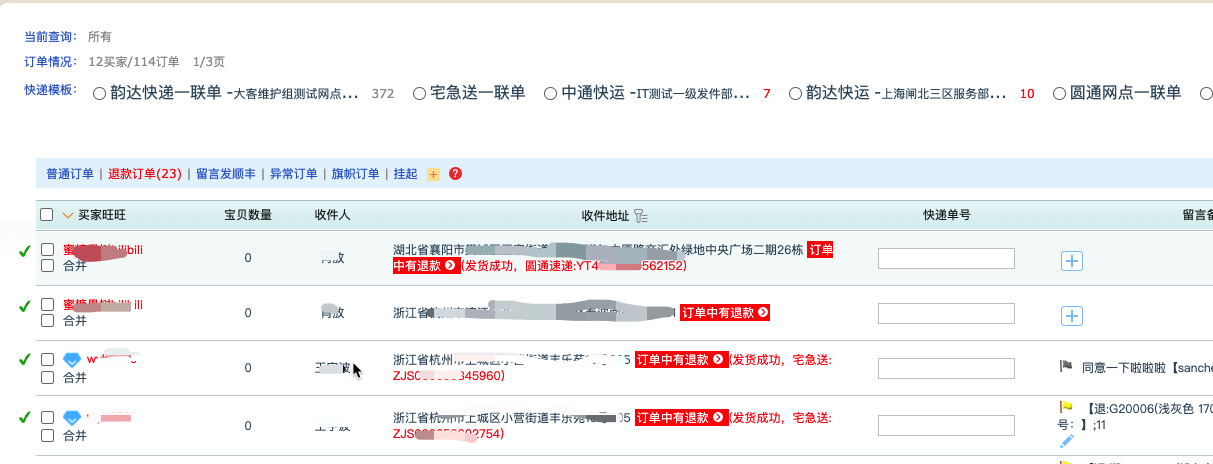This screenshot has height=464, width=1213.
Task: Click the orange plus icon after 挂起
Action: [433, 174]
